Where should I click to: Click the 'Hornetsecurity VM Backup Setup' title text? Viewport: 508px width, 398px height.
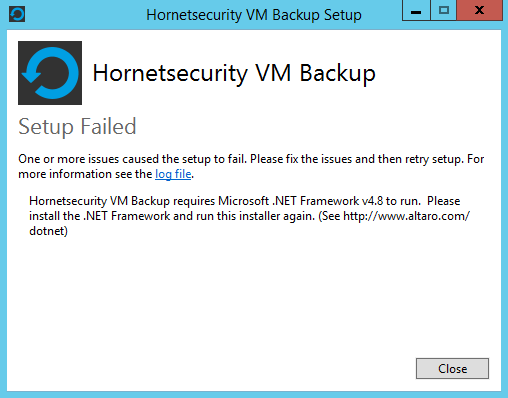[x=254, y=15]
